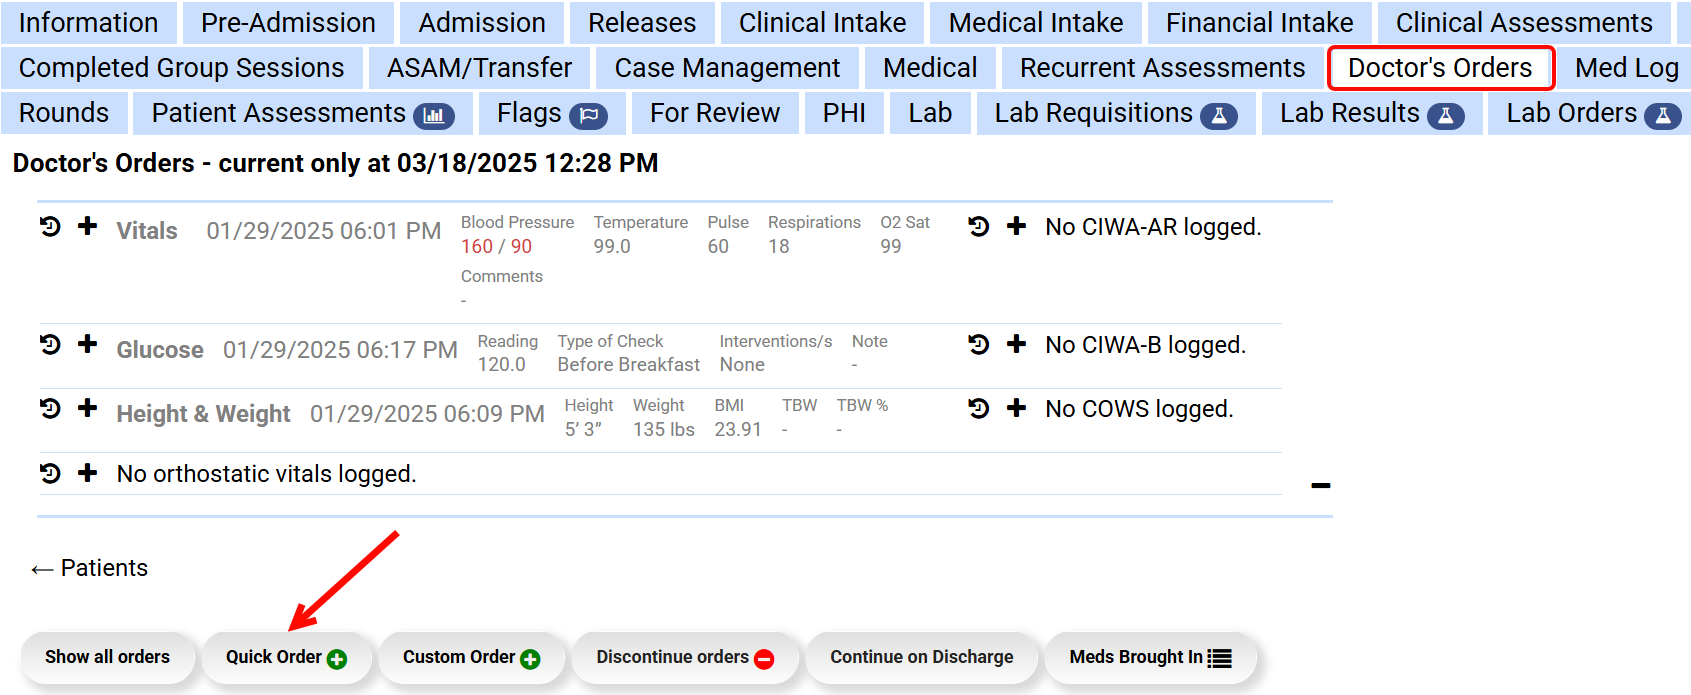1691x695 pixels.
Task: View CIWA-B history icon
Action: click(979, 345)
